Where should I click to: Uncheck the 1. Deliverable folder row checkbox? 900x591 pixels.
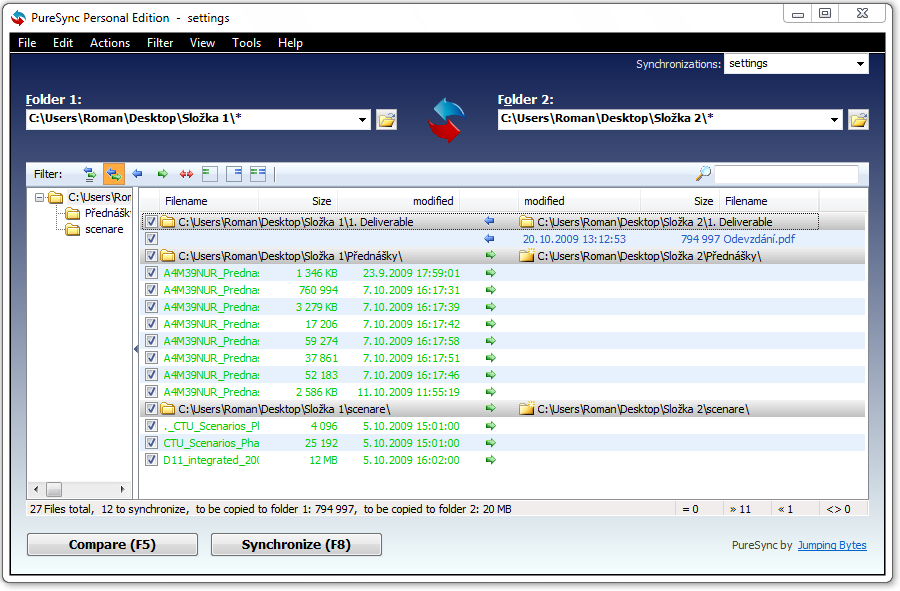click(x=151, y=221)
